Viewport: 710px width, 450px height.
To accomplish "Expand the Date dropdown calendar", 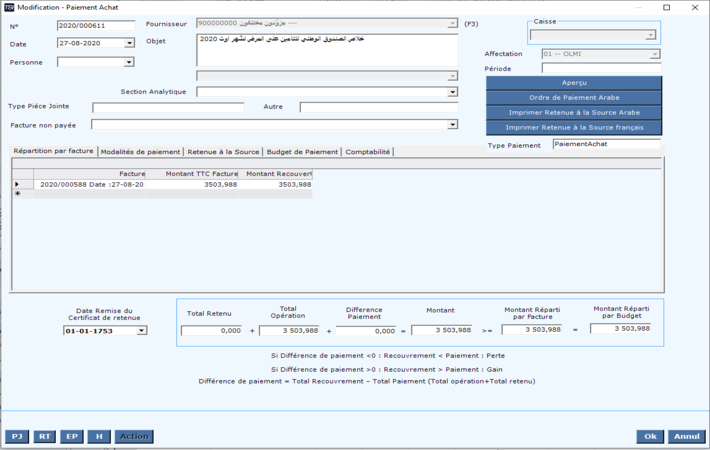I will click(129, 44).
